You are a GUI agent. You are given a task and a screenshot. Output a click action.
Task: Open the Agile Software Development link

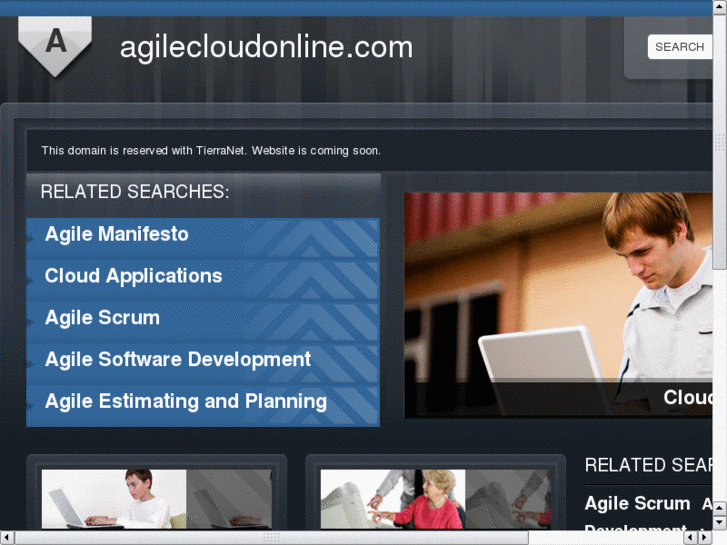tap(178, 359)
